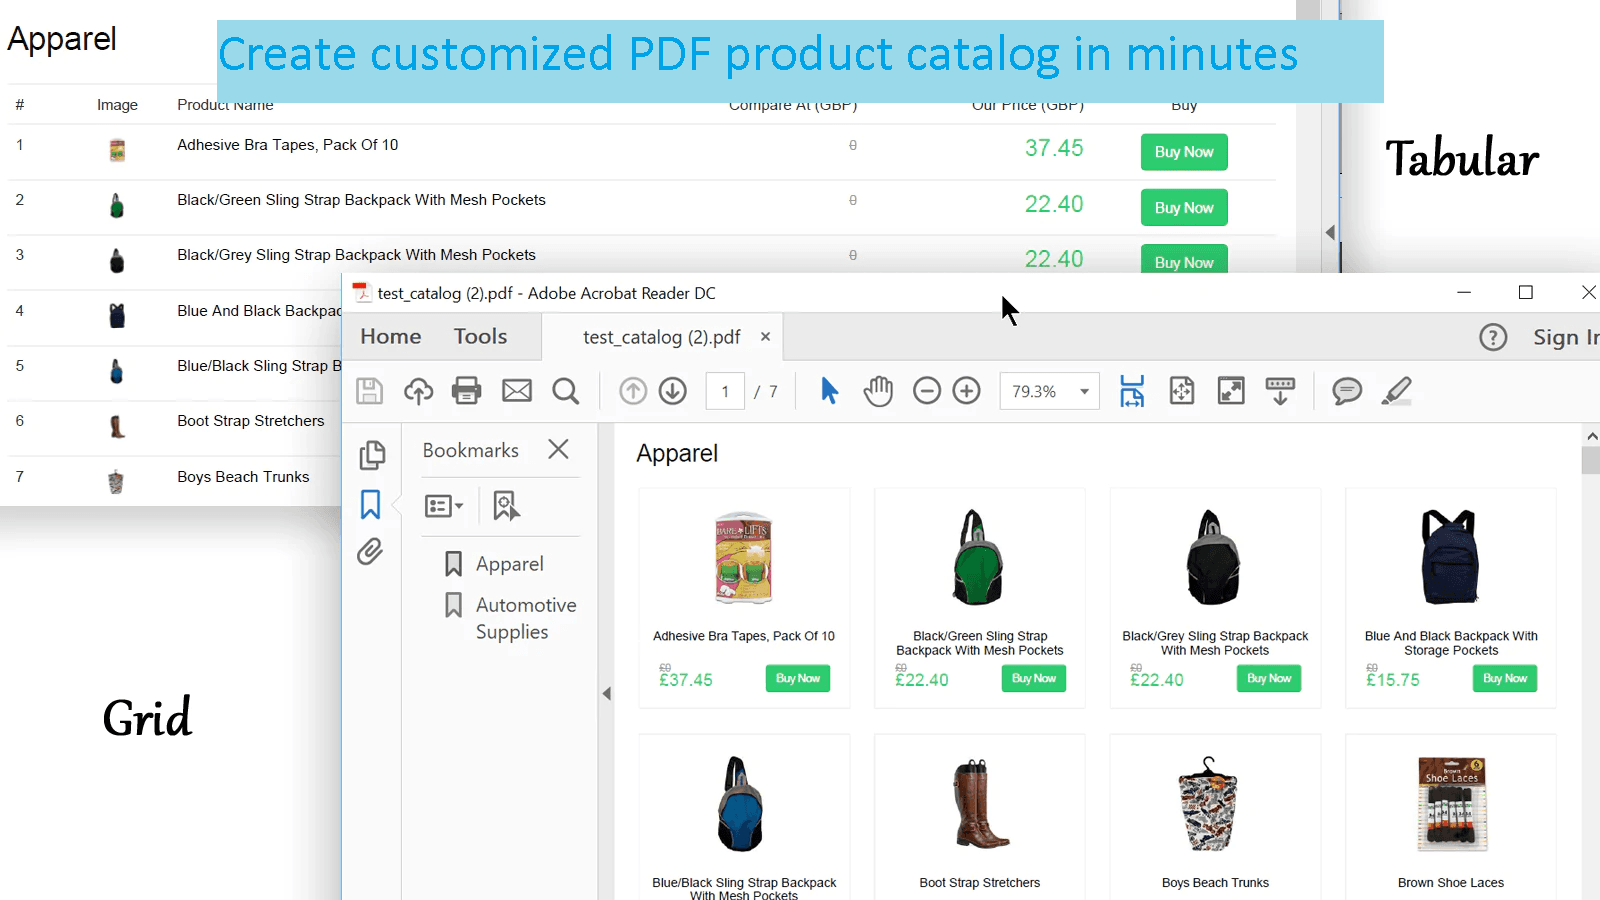Switch to the Tools tab
The height and width of the screenshot is (900, 1600).
pyautogui.click(x=480, y=337)
